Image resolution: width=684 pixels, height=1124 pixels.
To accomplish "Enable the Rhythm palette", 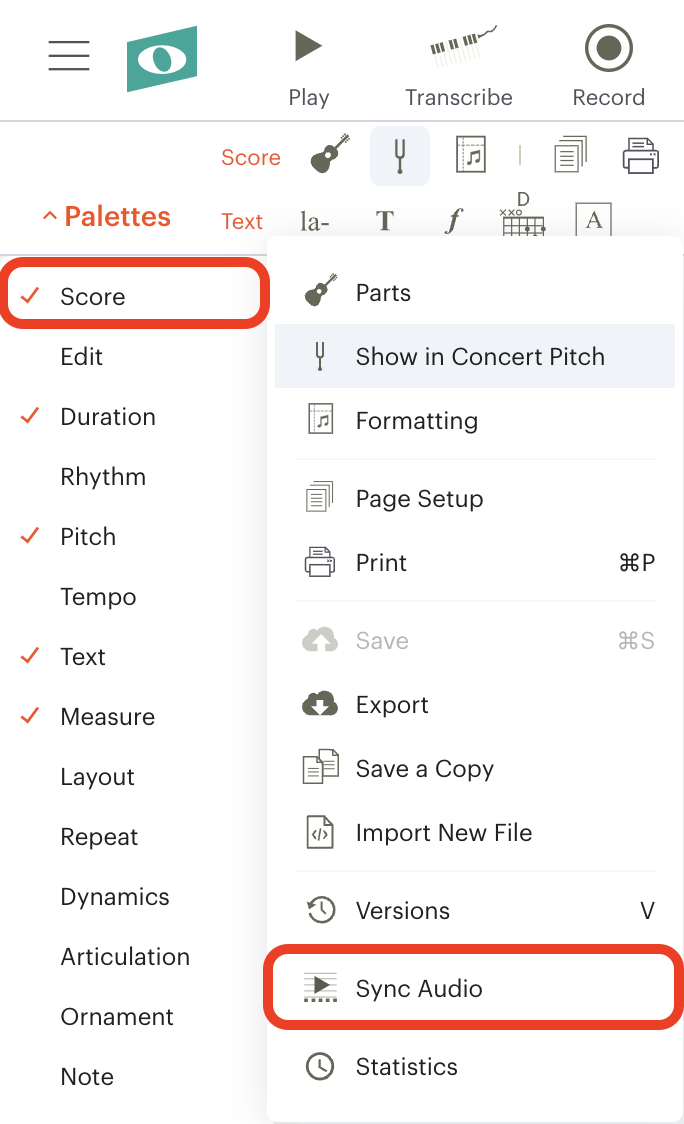I will [x=103, y=477].
